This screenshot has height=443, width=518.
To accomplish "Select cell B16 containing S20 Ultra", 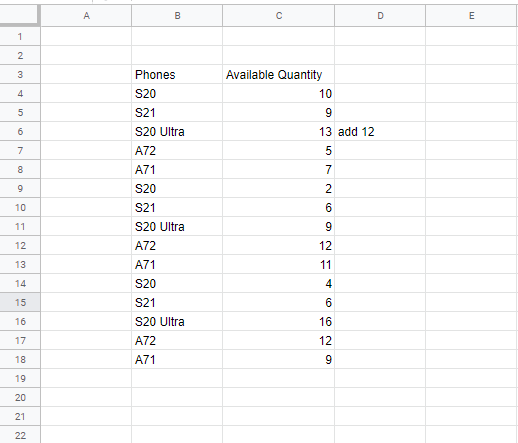I will (177, 321).
